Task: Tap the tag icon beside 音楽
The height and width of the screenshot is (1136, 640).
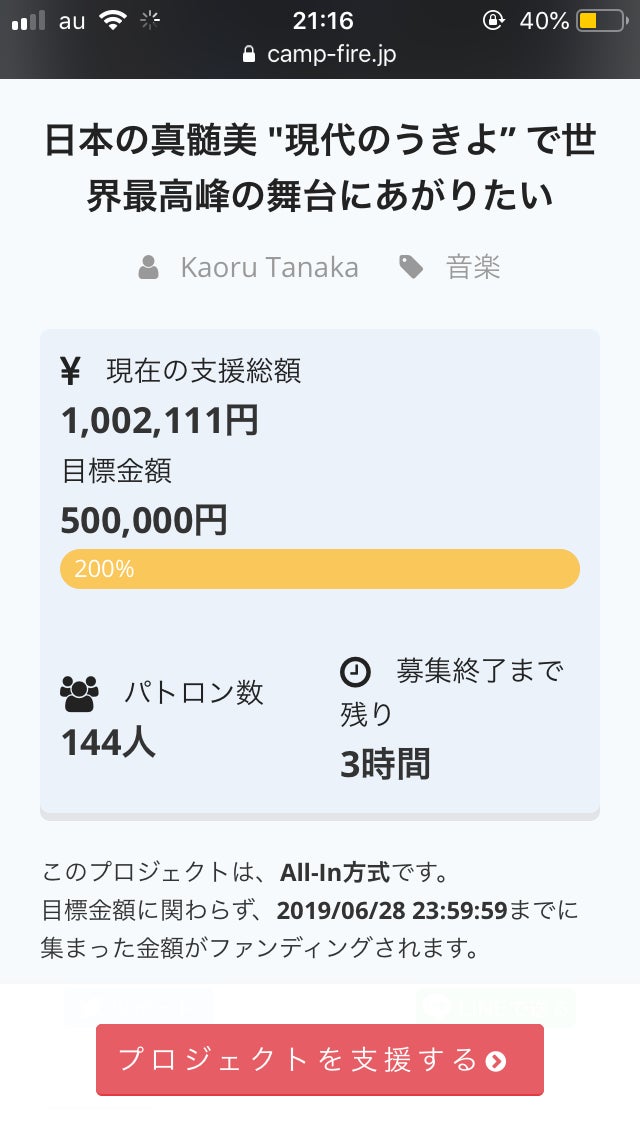Action: coord(411,267)
